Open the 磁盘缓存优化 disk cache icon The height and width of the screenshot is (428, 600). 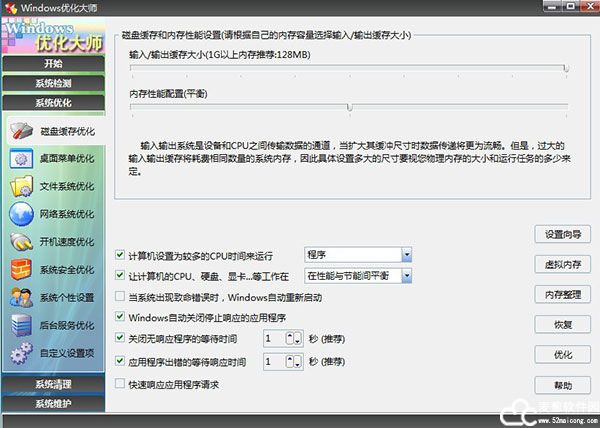[x=21, y=131]
